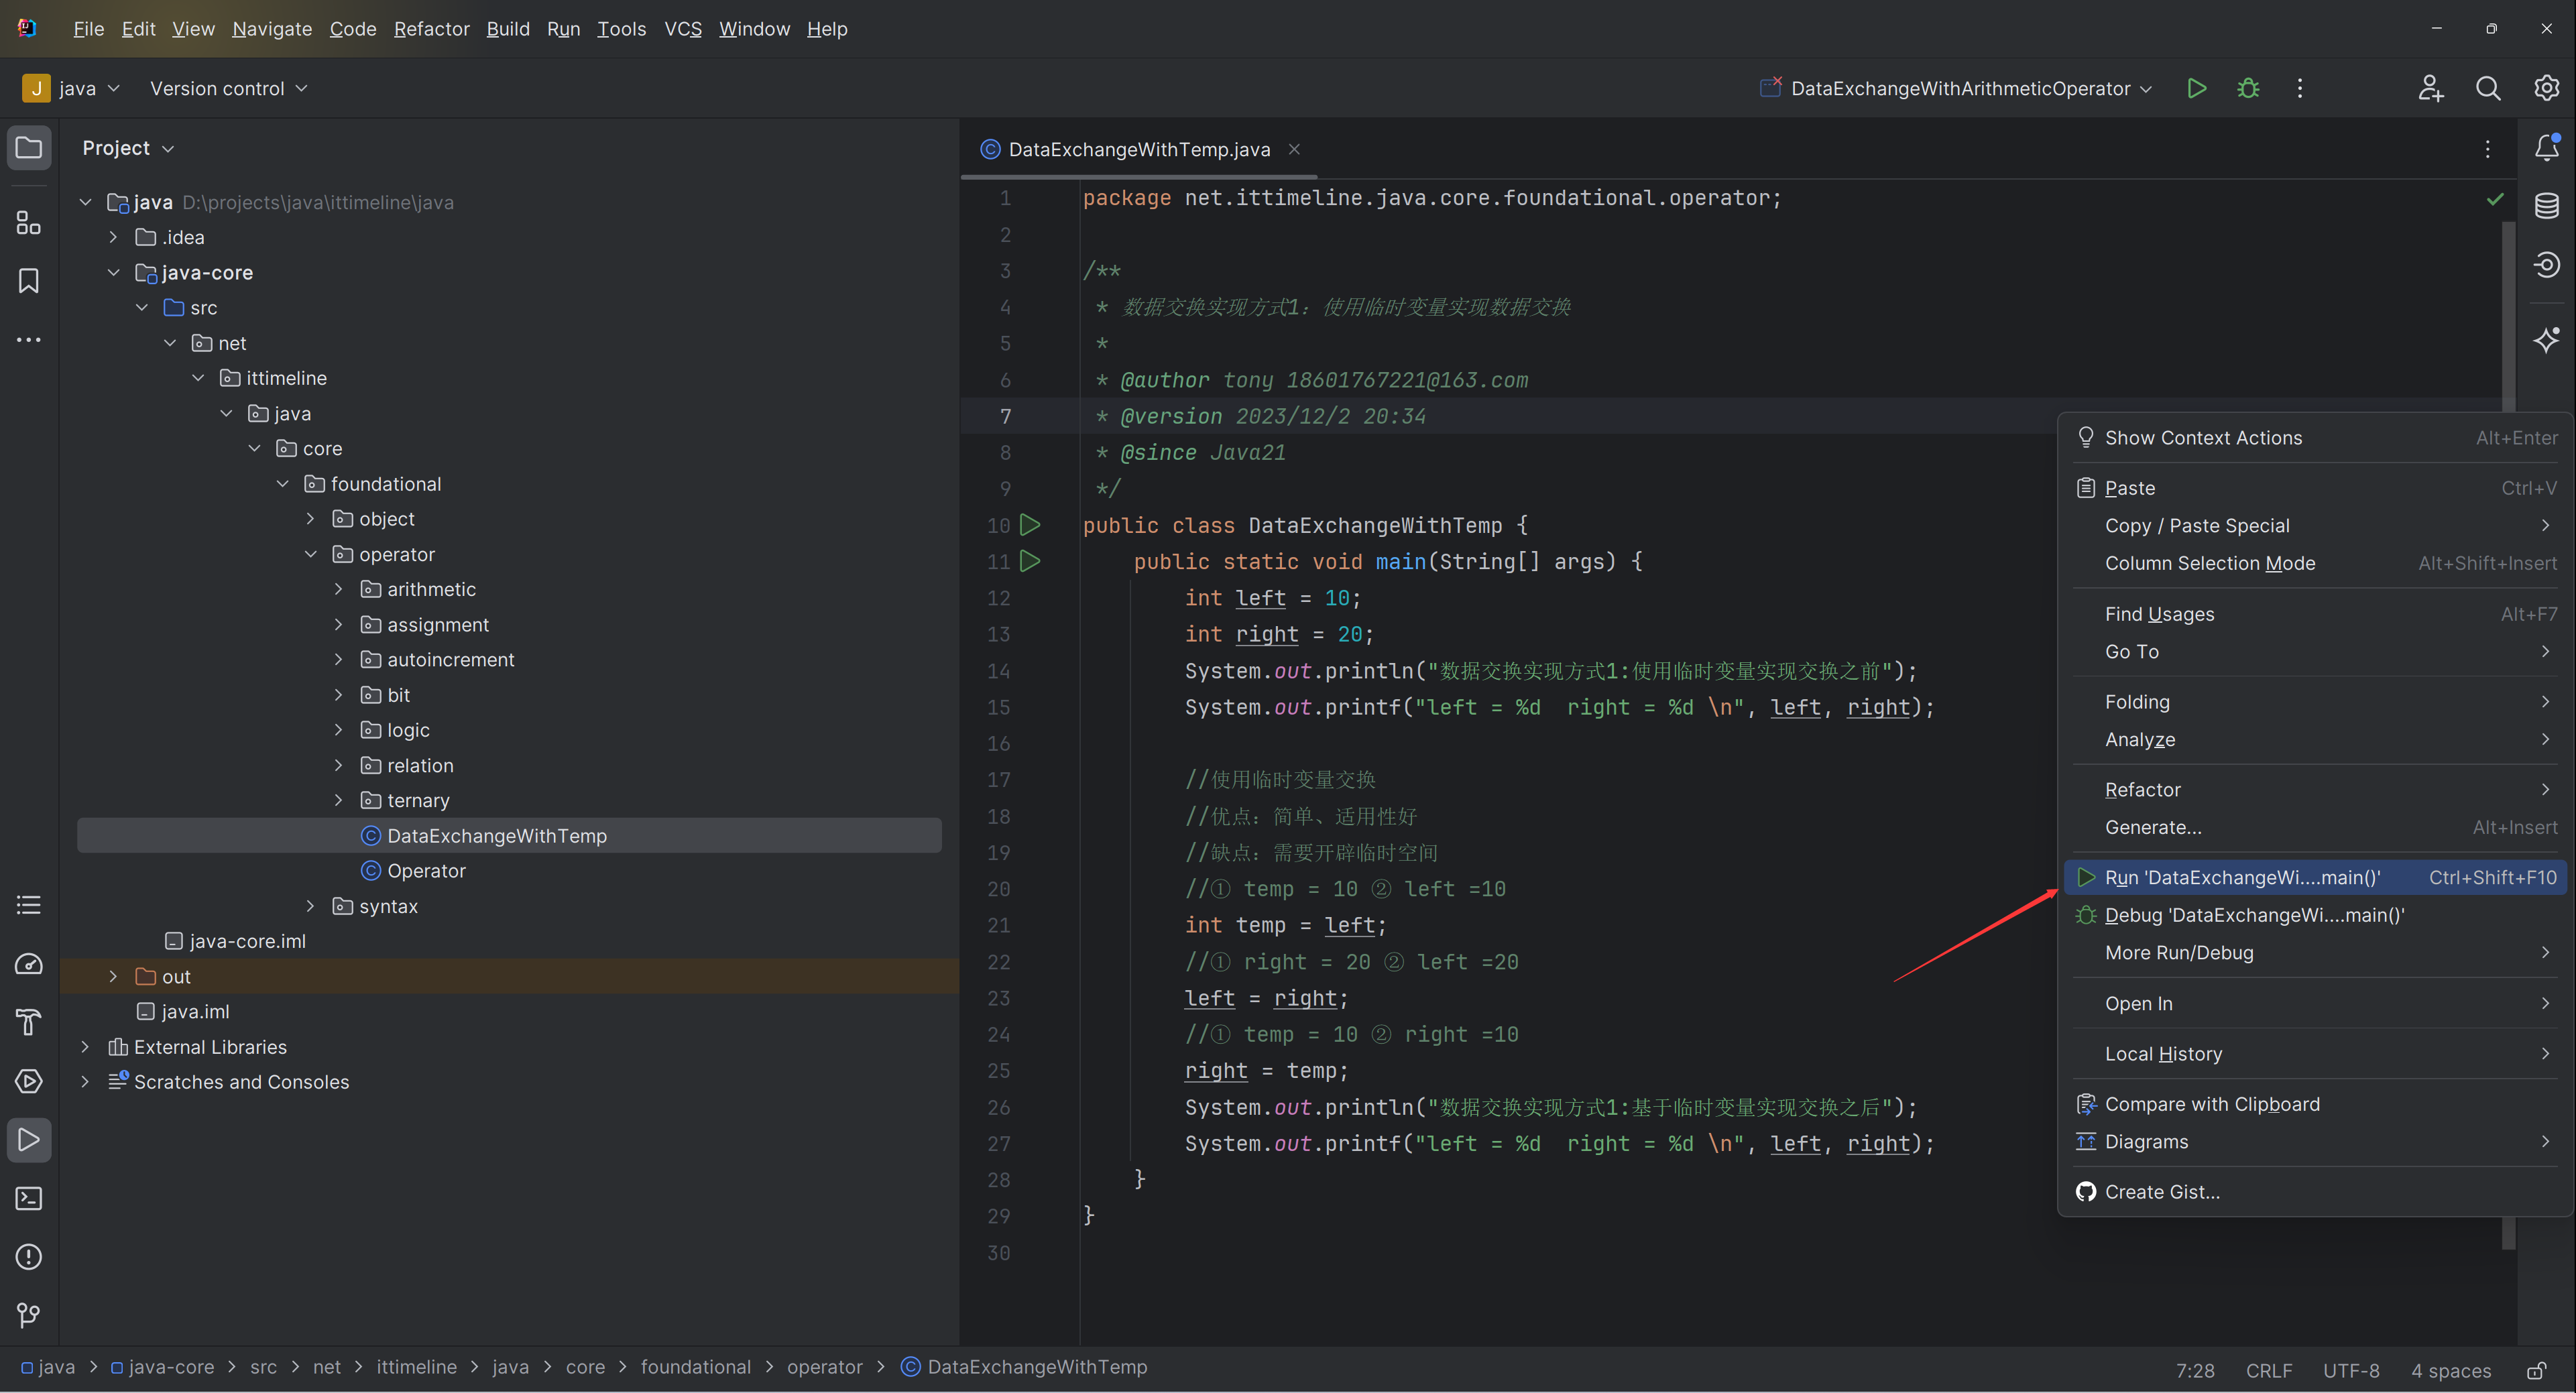Open the Database tool window icon

pyautogui.click(x=2547, y=206)
